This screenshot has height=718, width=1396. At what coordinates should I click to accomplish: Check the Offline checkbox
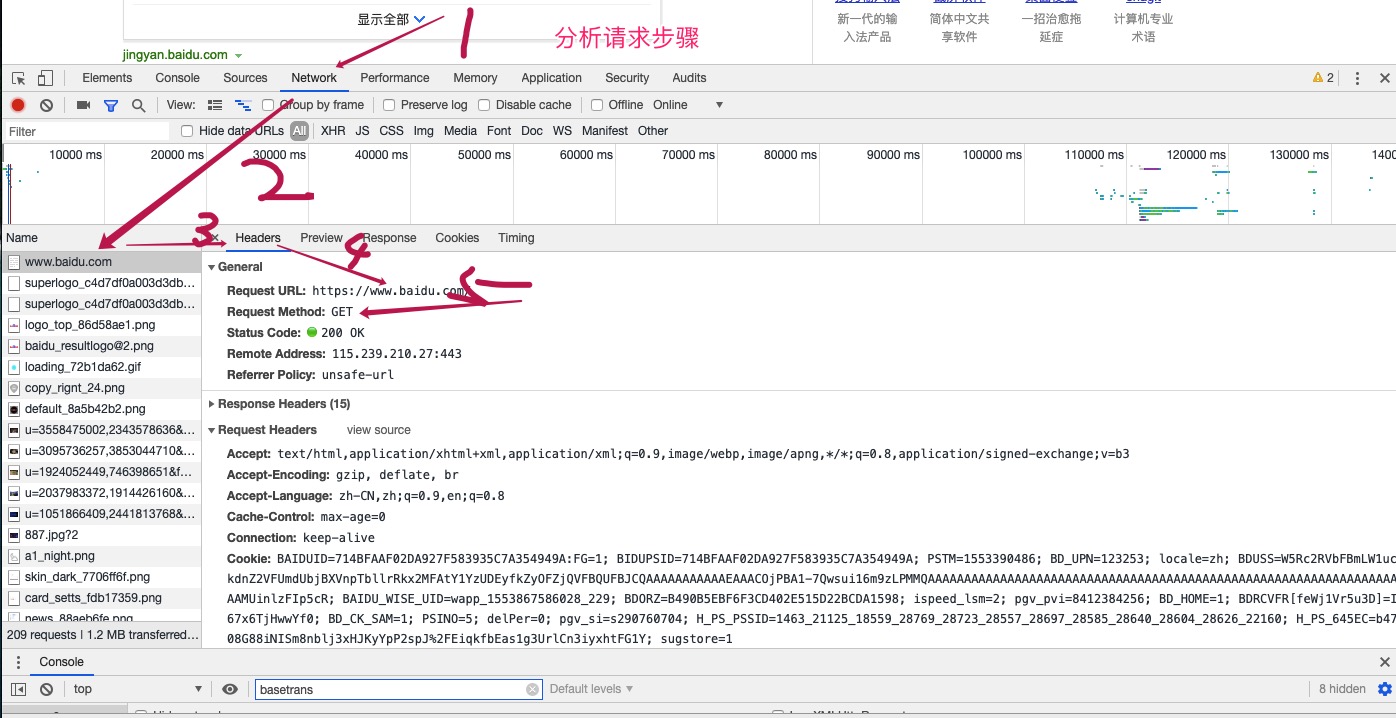click(x=597, y=105)
